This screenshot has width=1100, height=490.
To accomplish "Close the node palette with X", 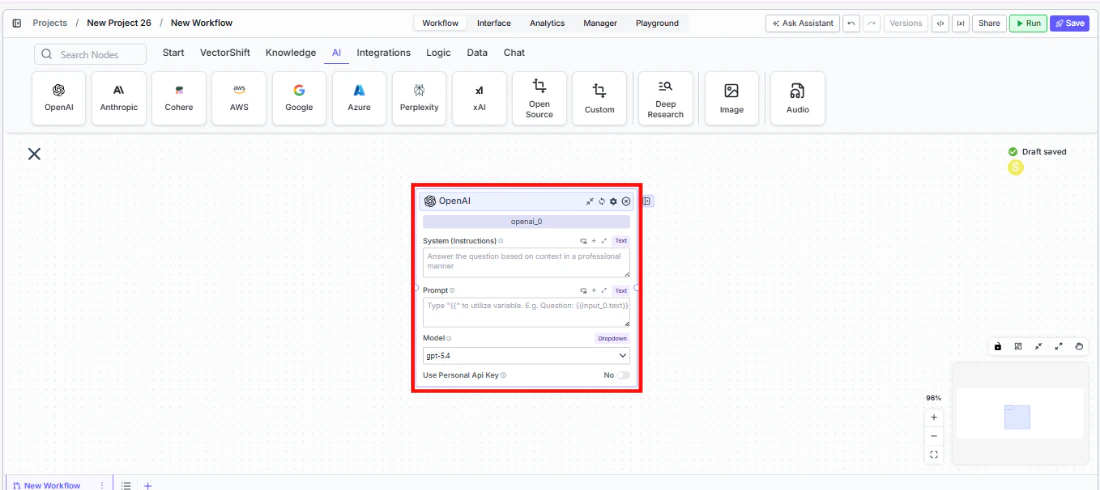I will point(34,154).
